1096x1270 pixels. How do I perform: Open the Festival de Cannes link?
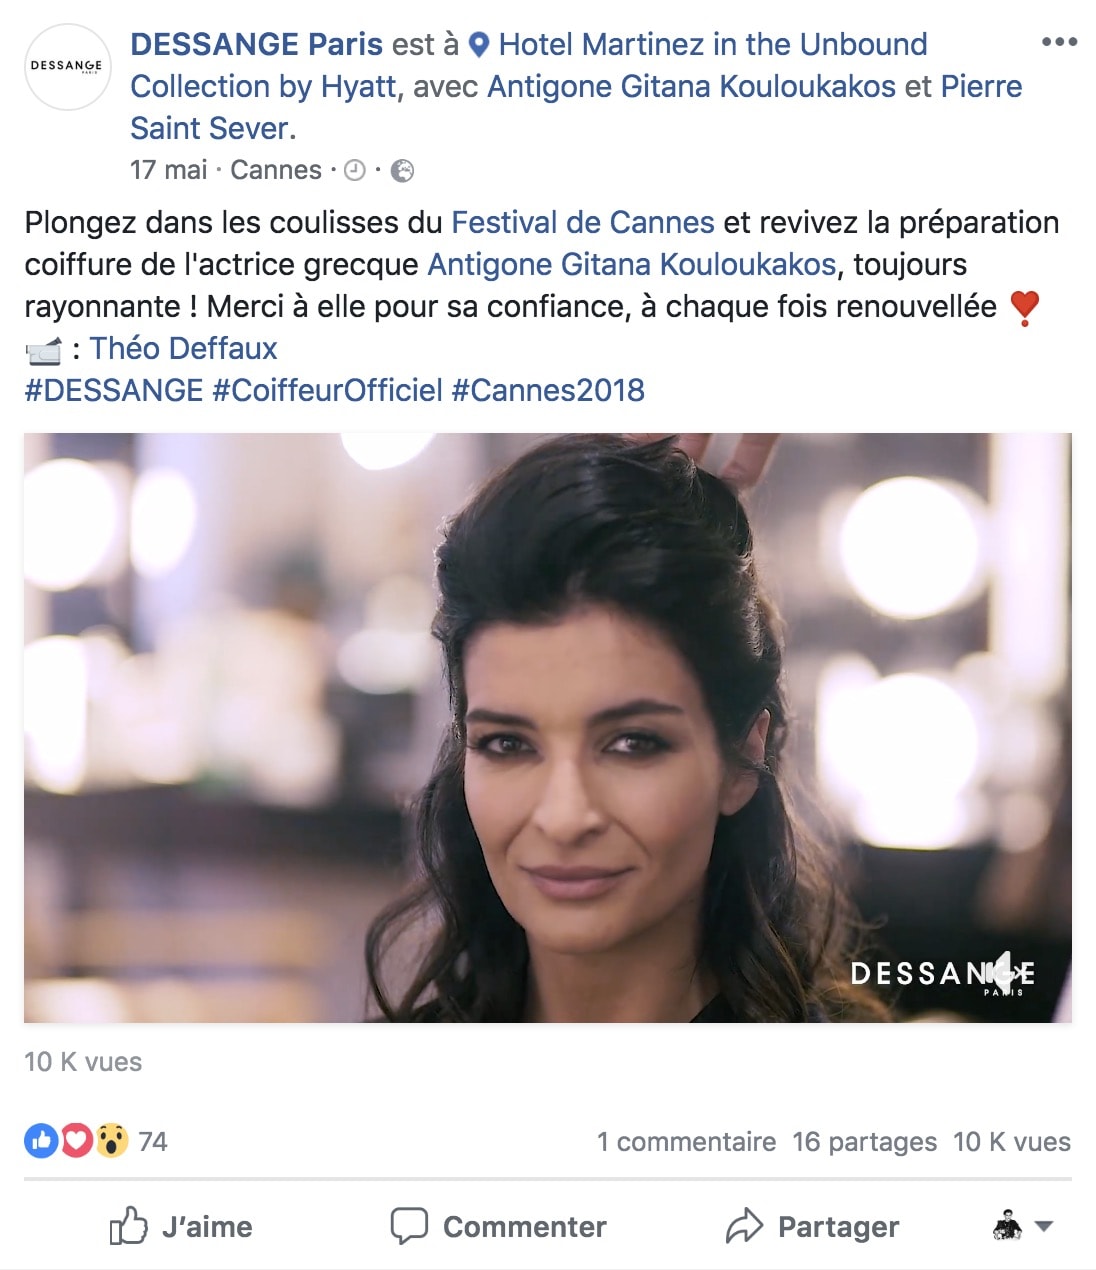tap(583, 222)
